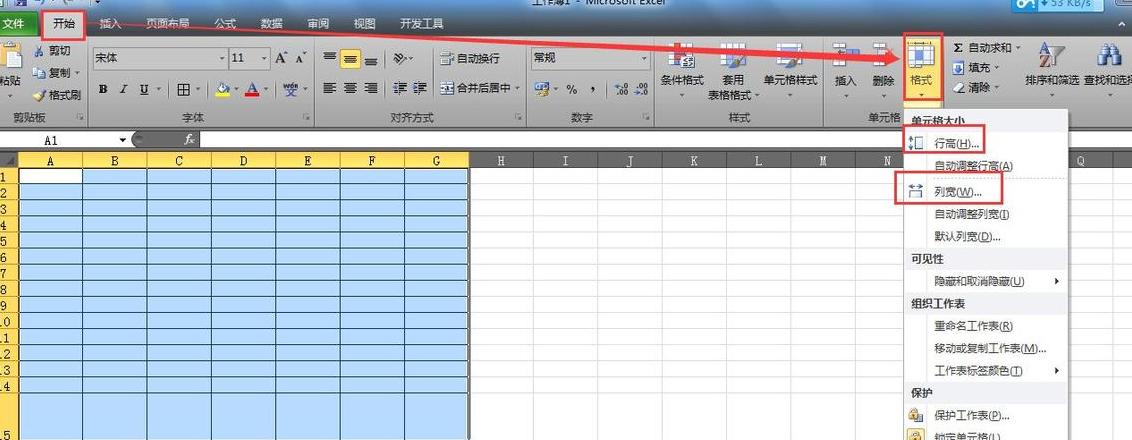Apply comma style number format
Viewport: 1132px width, 440px height.
click(x=593, y=89)
